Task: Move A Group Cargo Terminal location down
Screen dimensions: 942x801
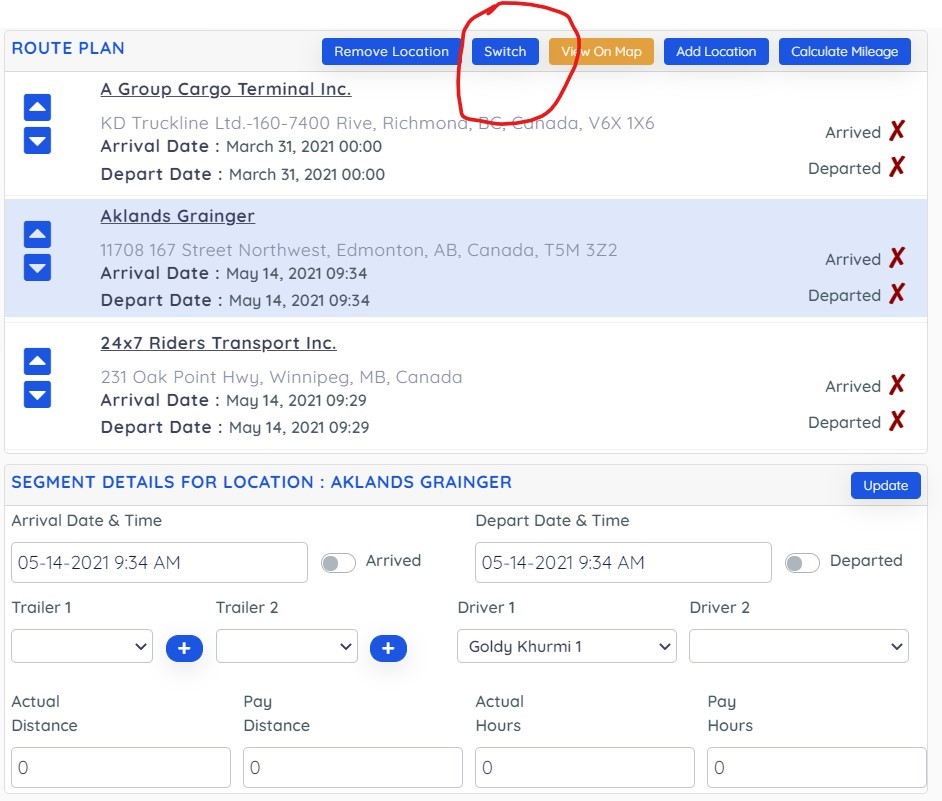Action: [x=37, y=141]
